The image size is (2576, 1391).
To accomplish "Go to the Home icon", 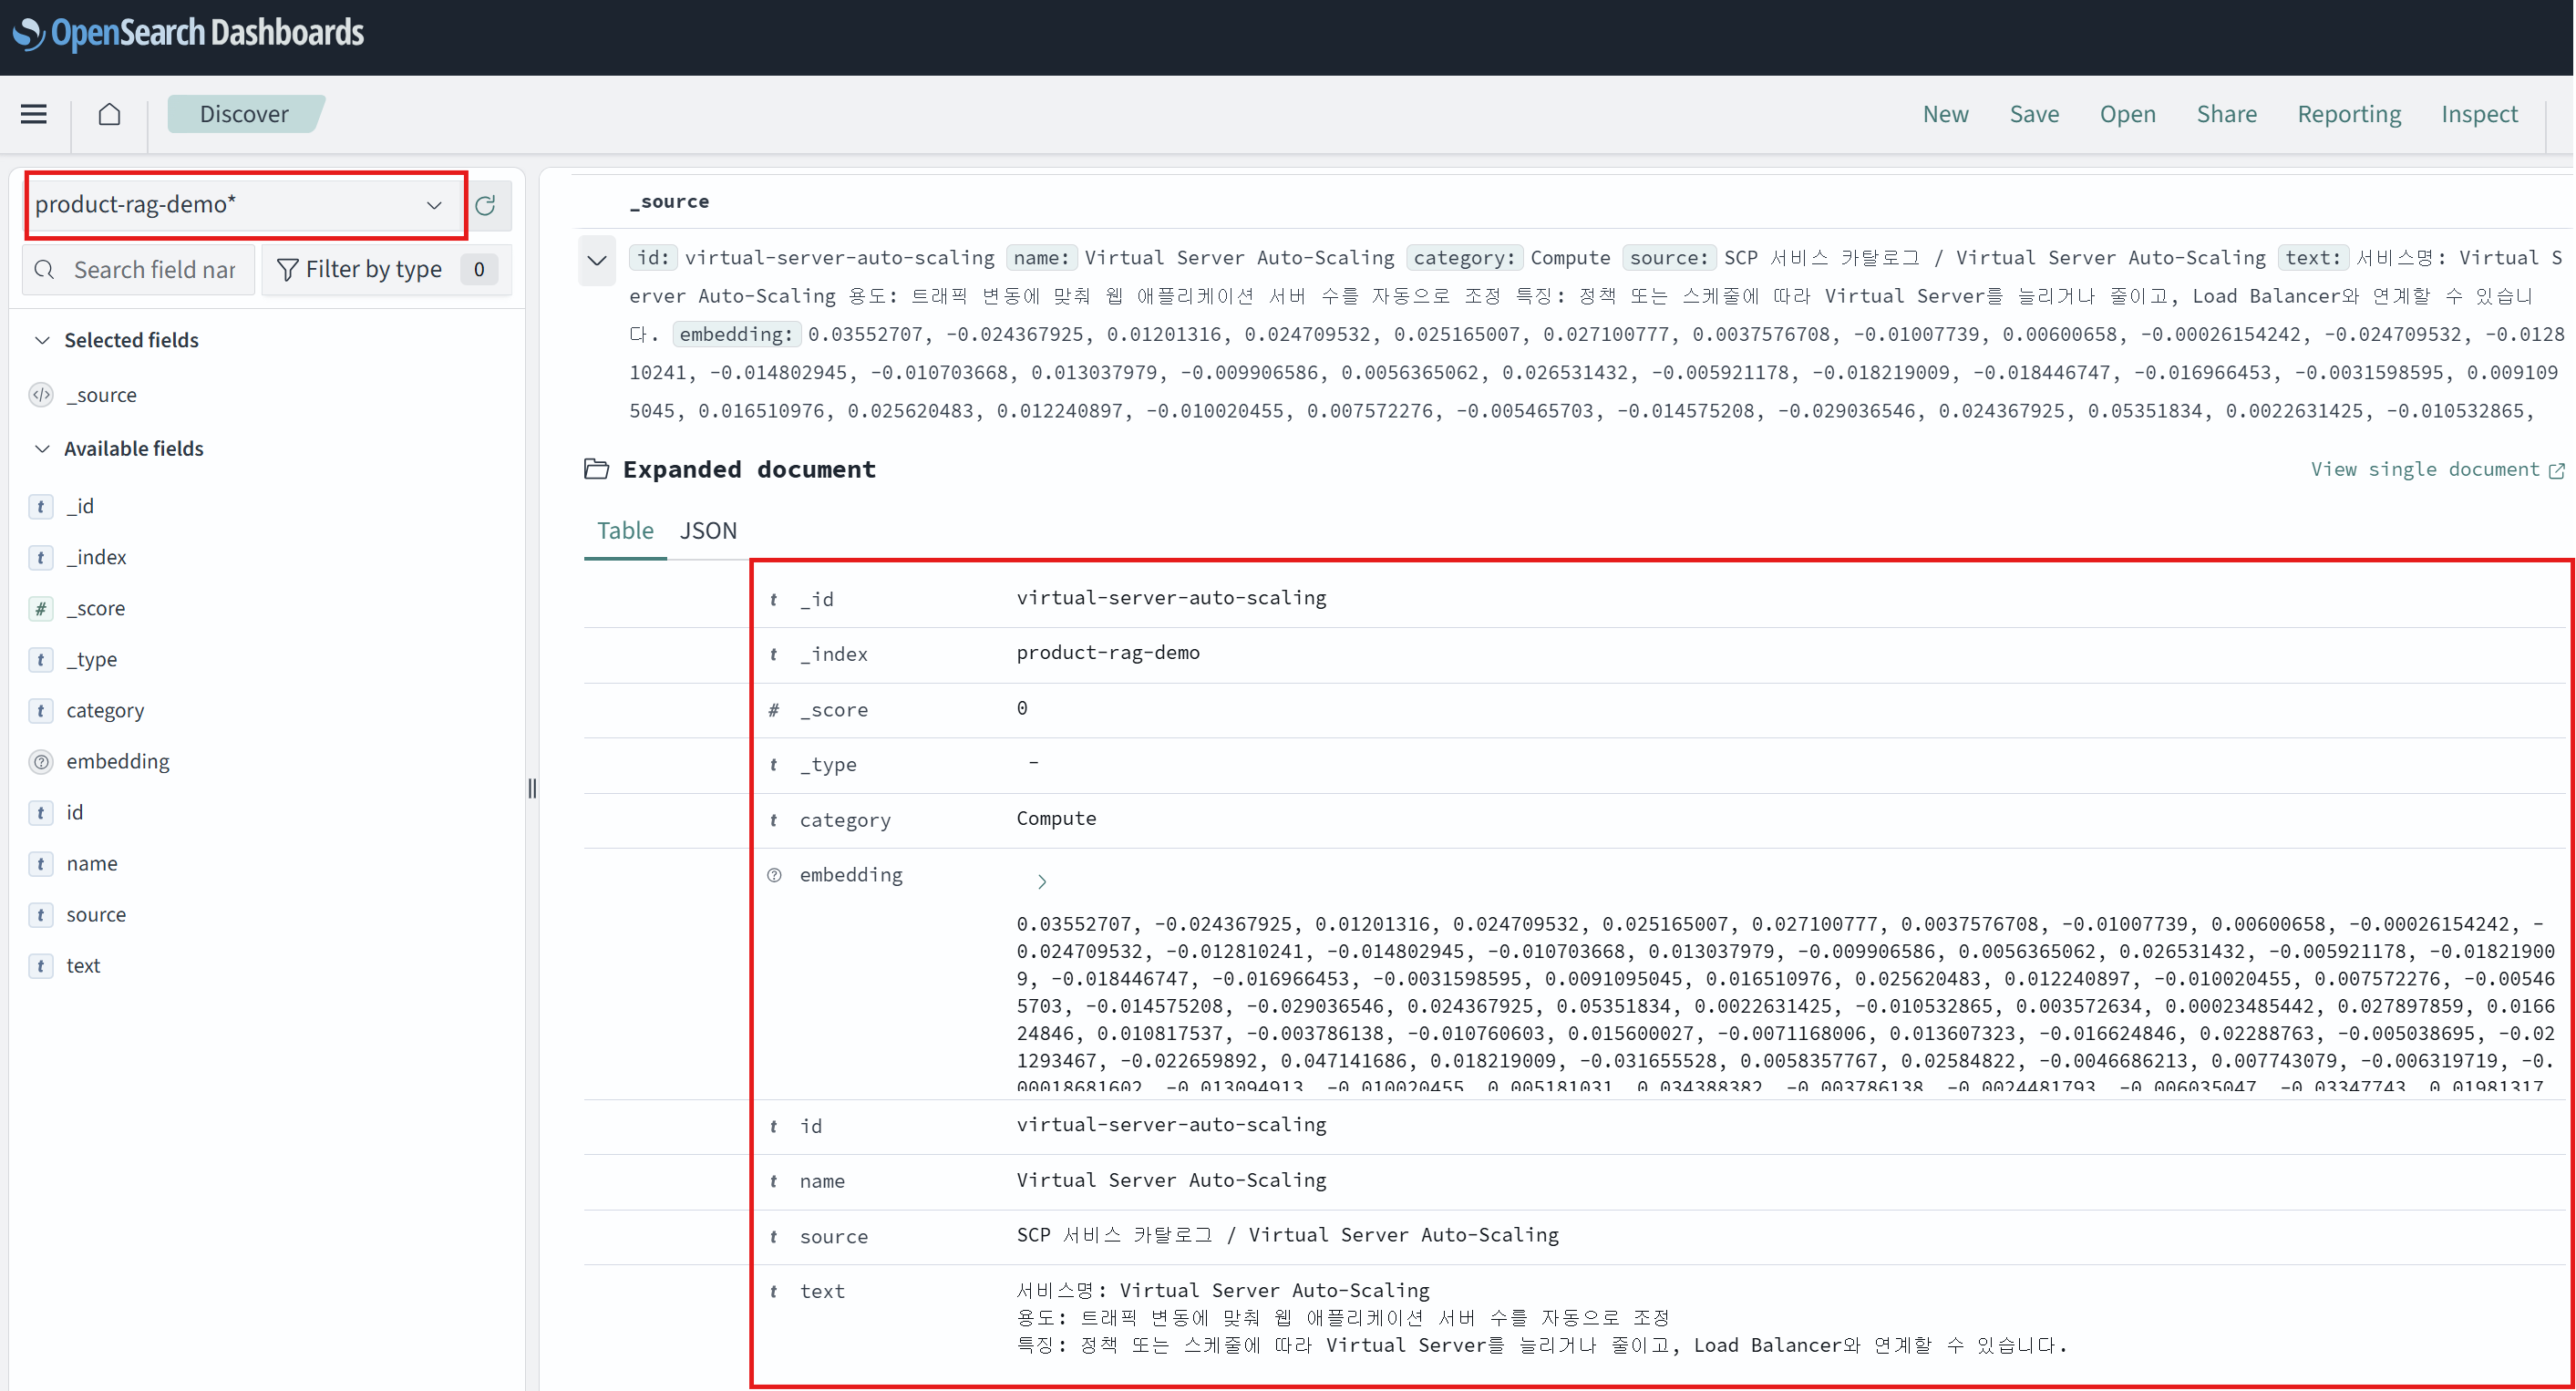I will (x=110, y=114).
